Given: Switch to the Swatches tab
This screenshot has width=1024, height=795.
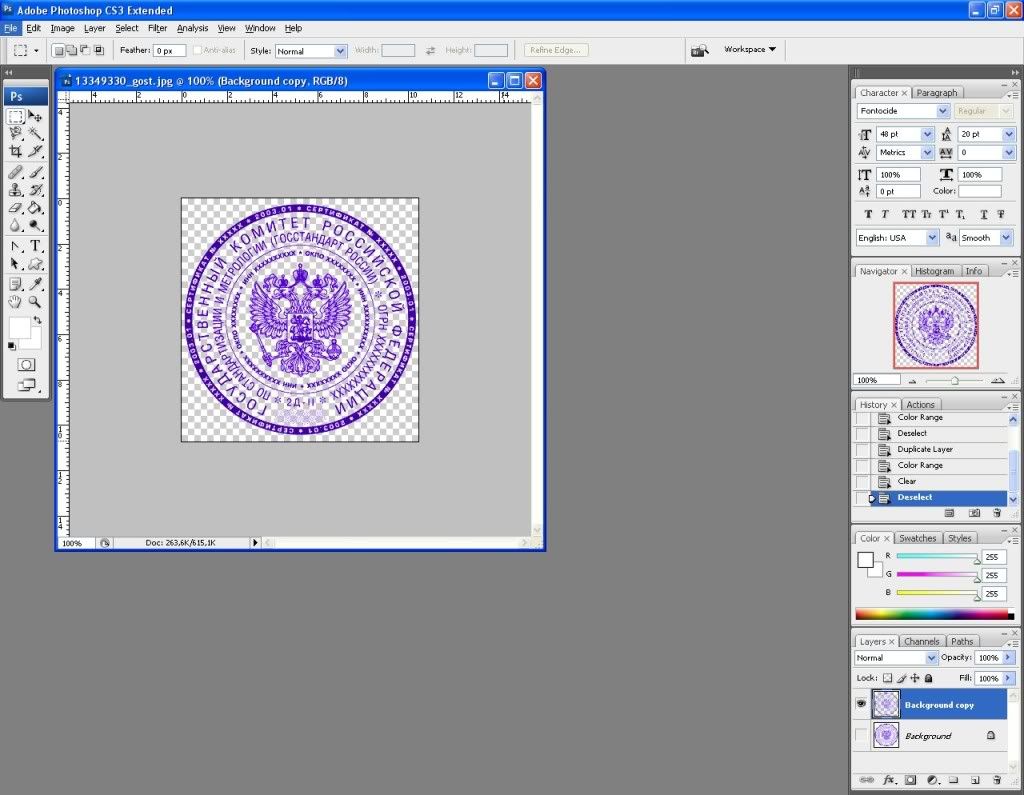Looking at the screenshot, I should click(x=918, y=538).
